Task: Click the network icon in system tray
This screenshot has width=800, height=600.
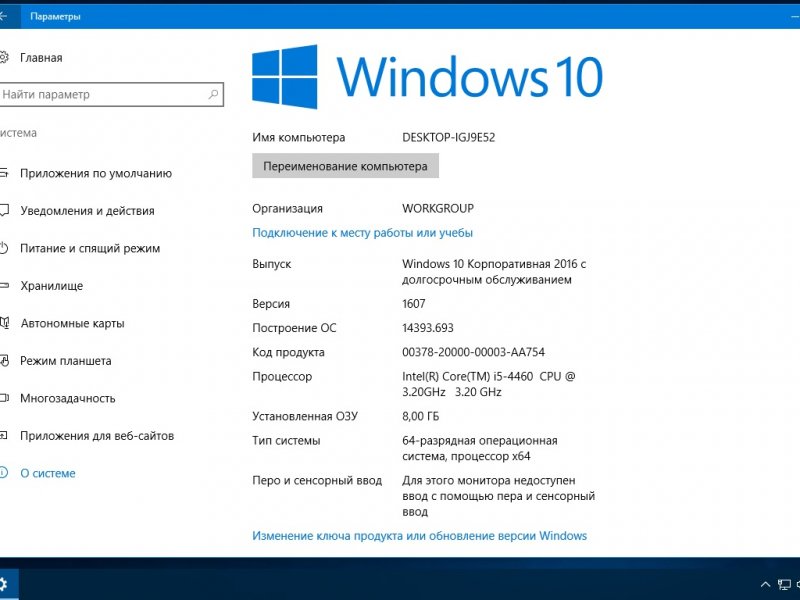Action: coord(784,585)
